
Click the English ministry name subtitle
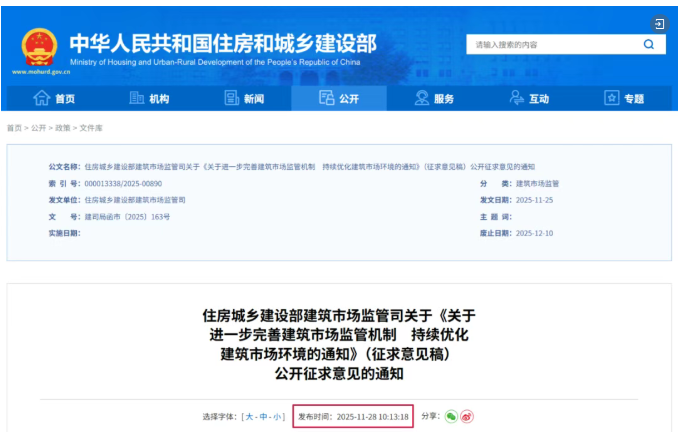click(215, 62)
